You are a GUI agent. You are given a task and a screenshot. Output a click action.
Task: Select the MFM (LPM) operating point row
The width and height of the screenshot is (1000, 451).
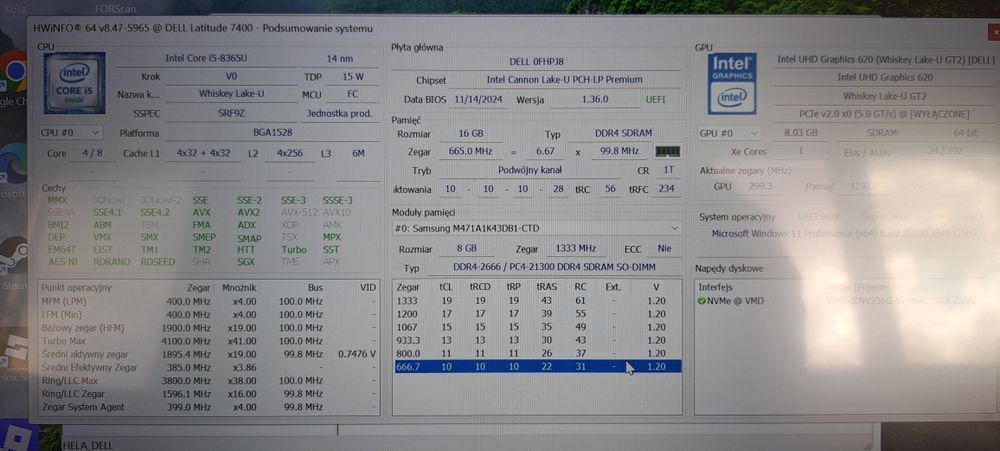[x=209, y=301]
